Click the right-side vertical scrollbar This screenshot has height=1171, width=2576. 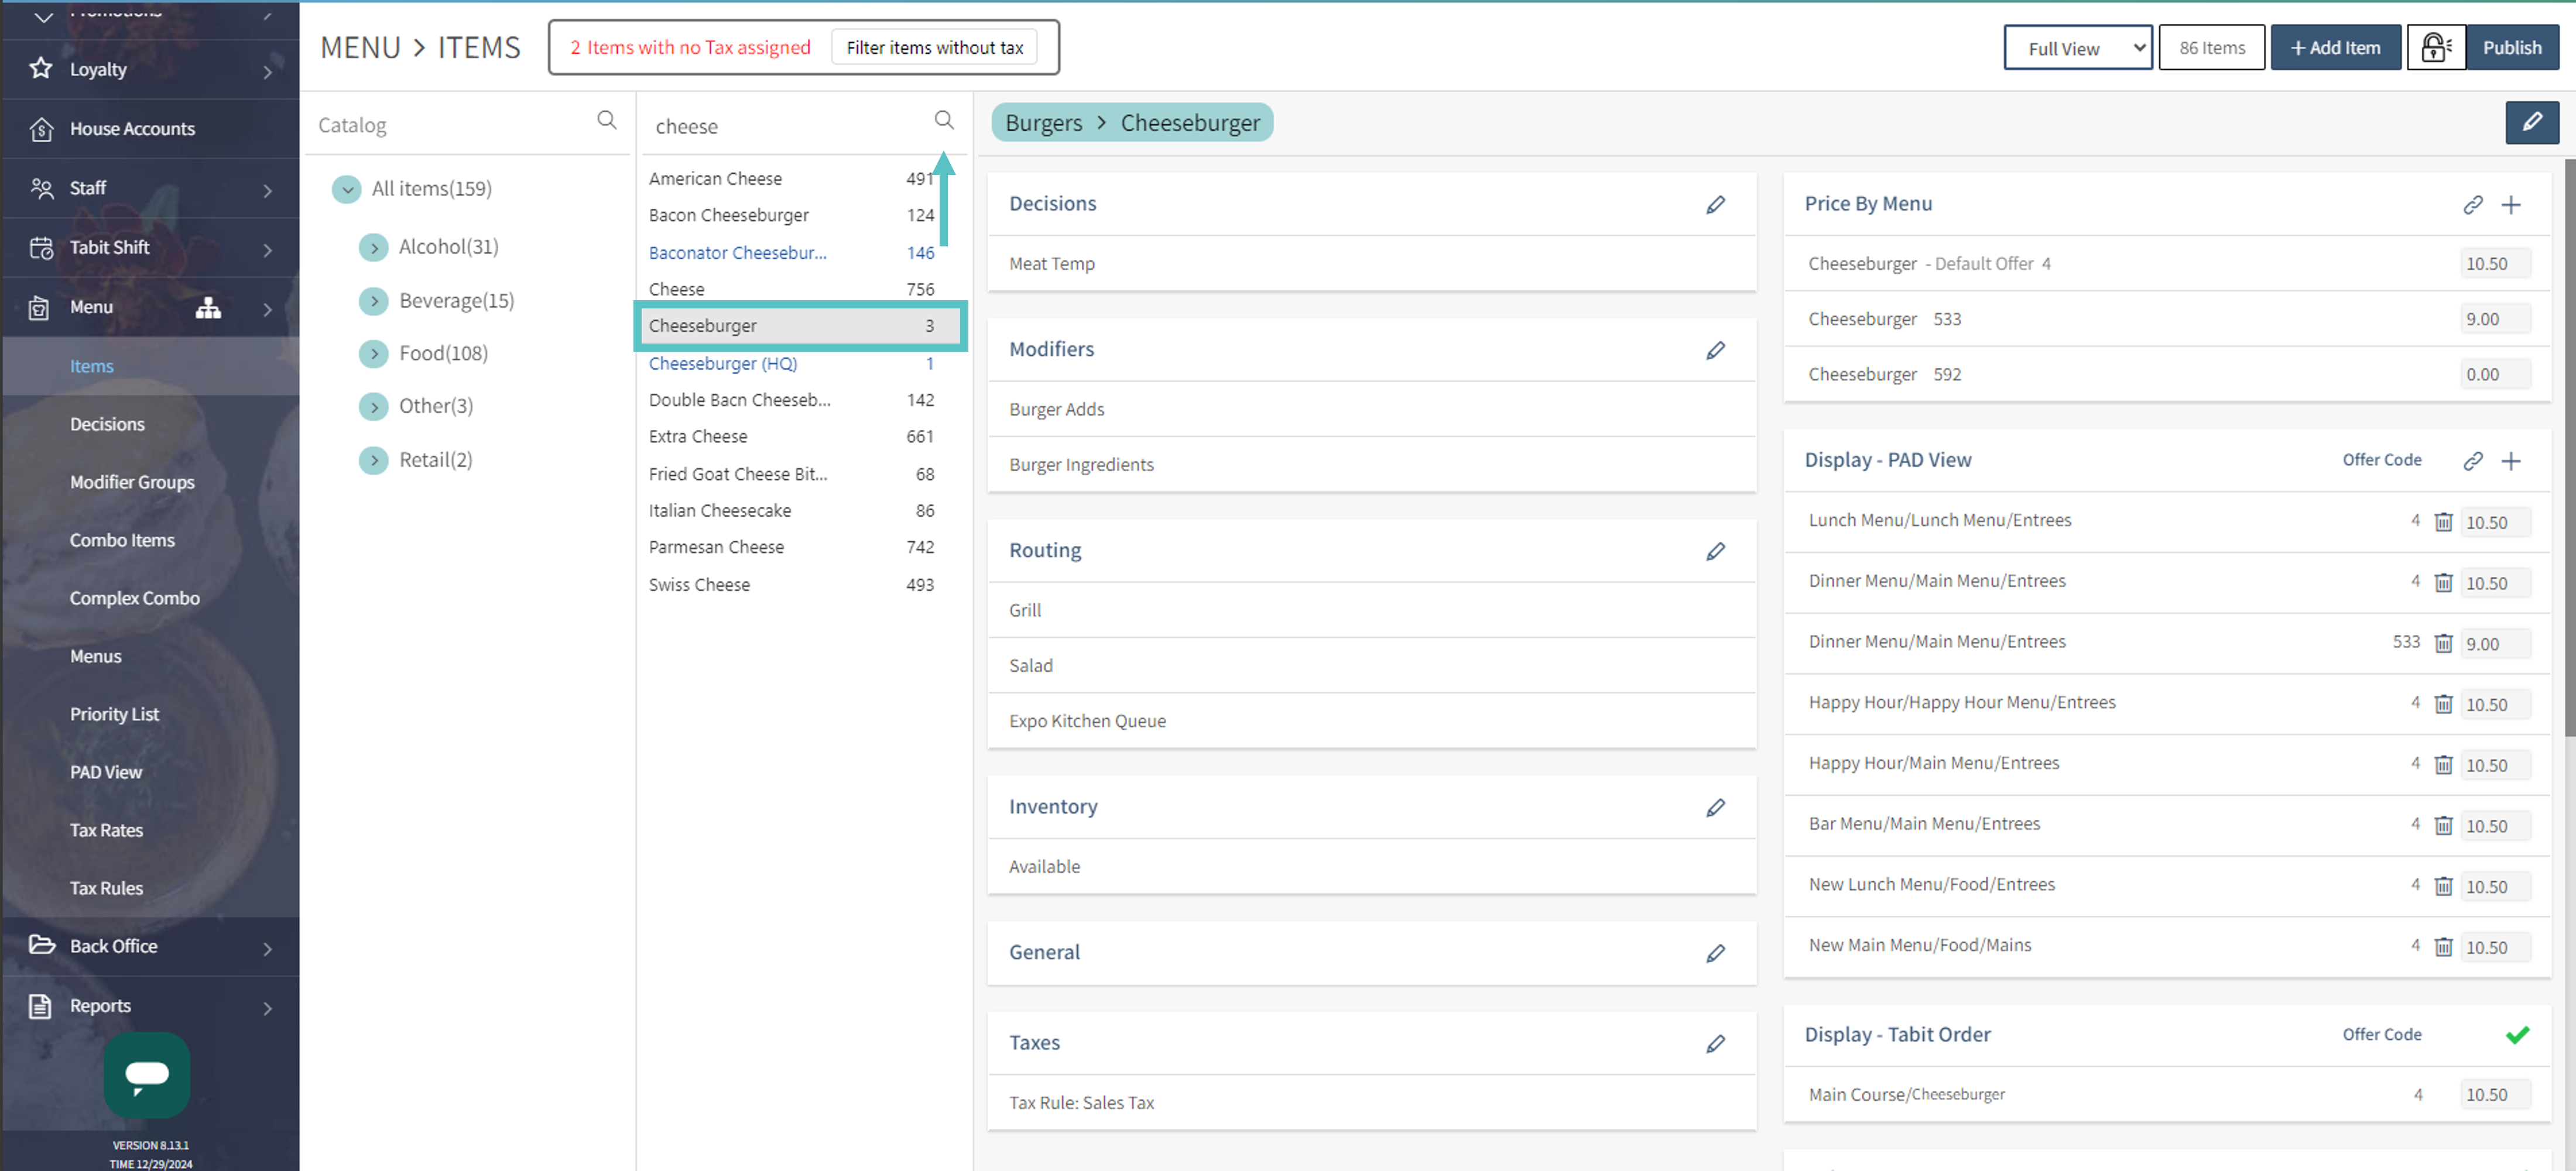pyautogui.click(x=2569, y=450)
